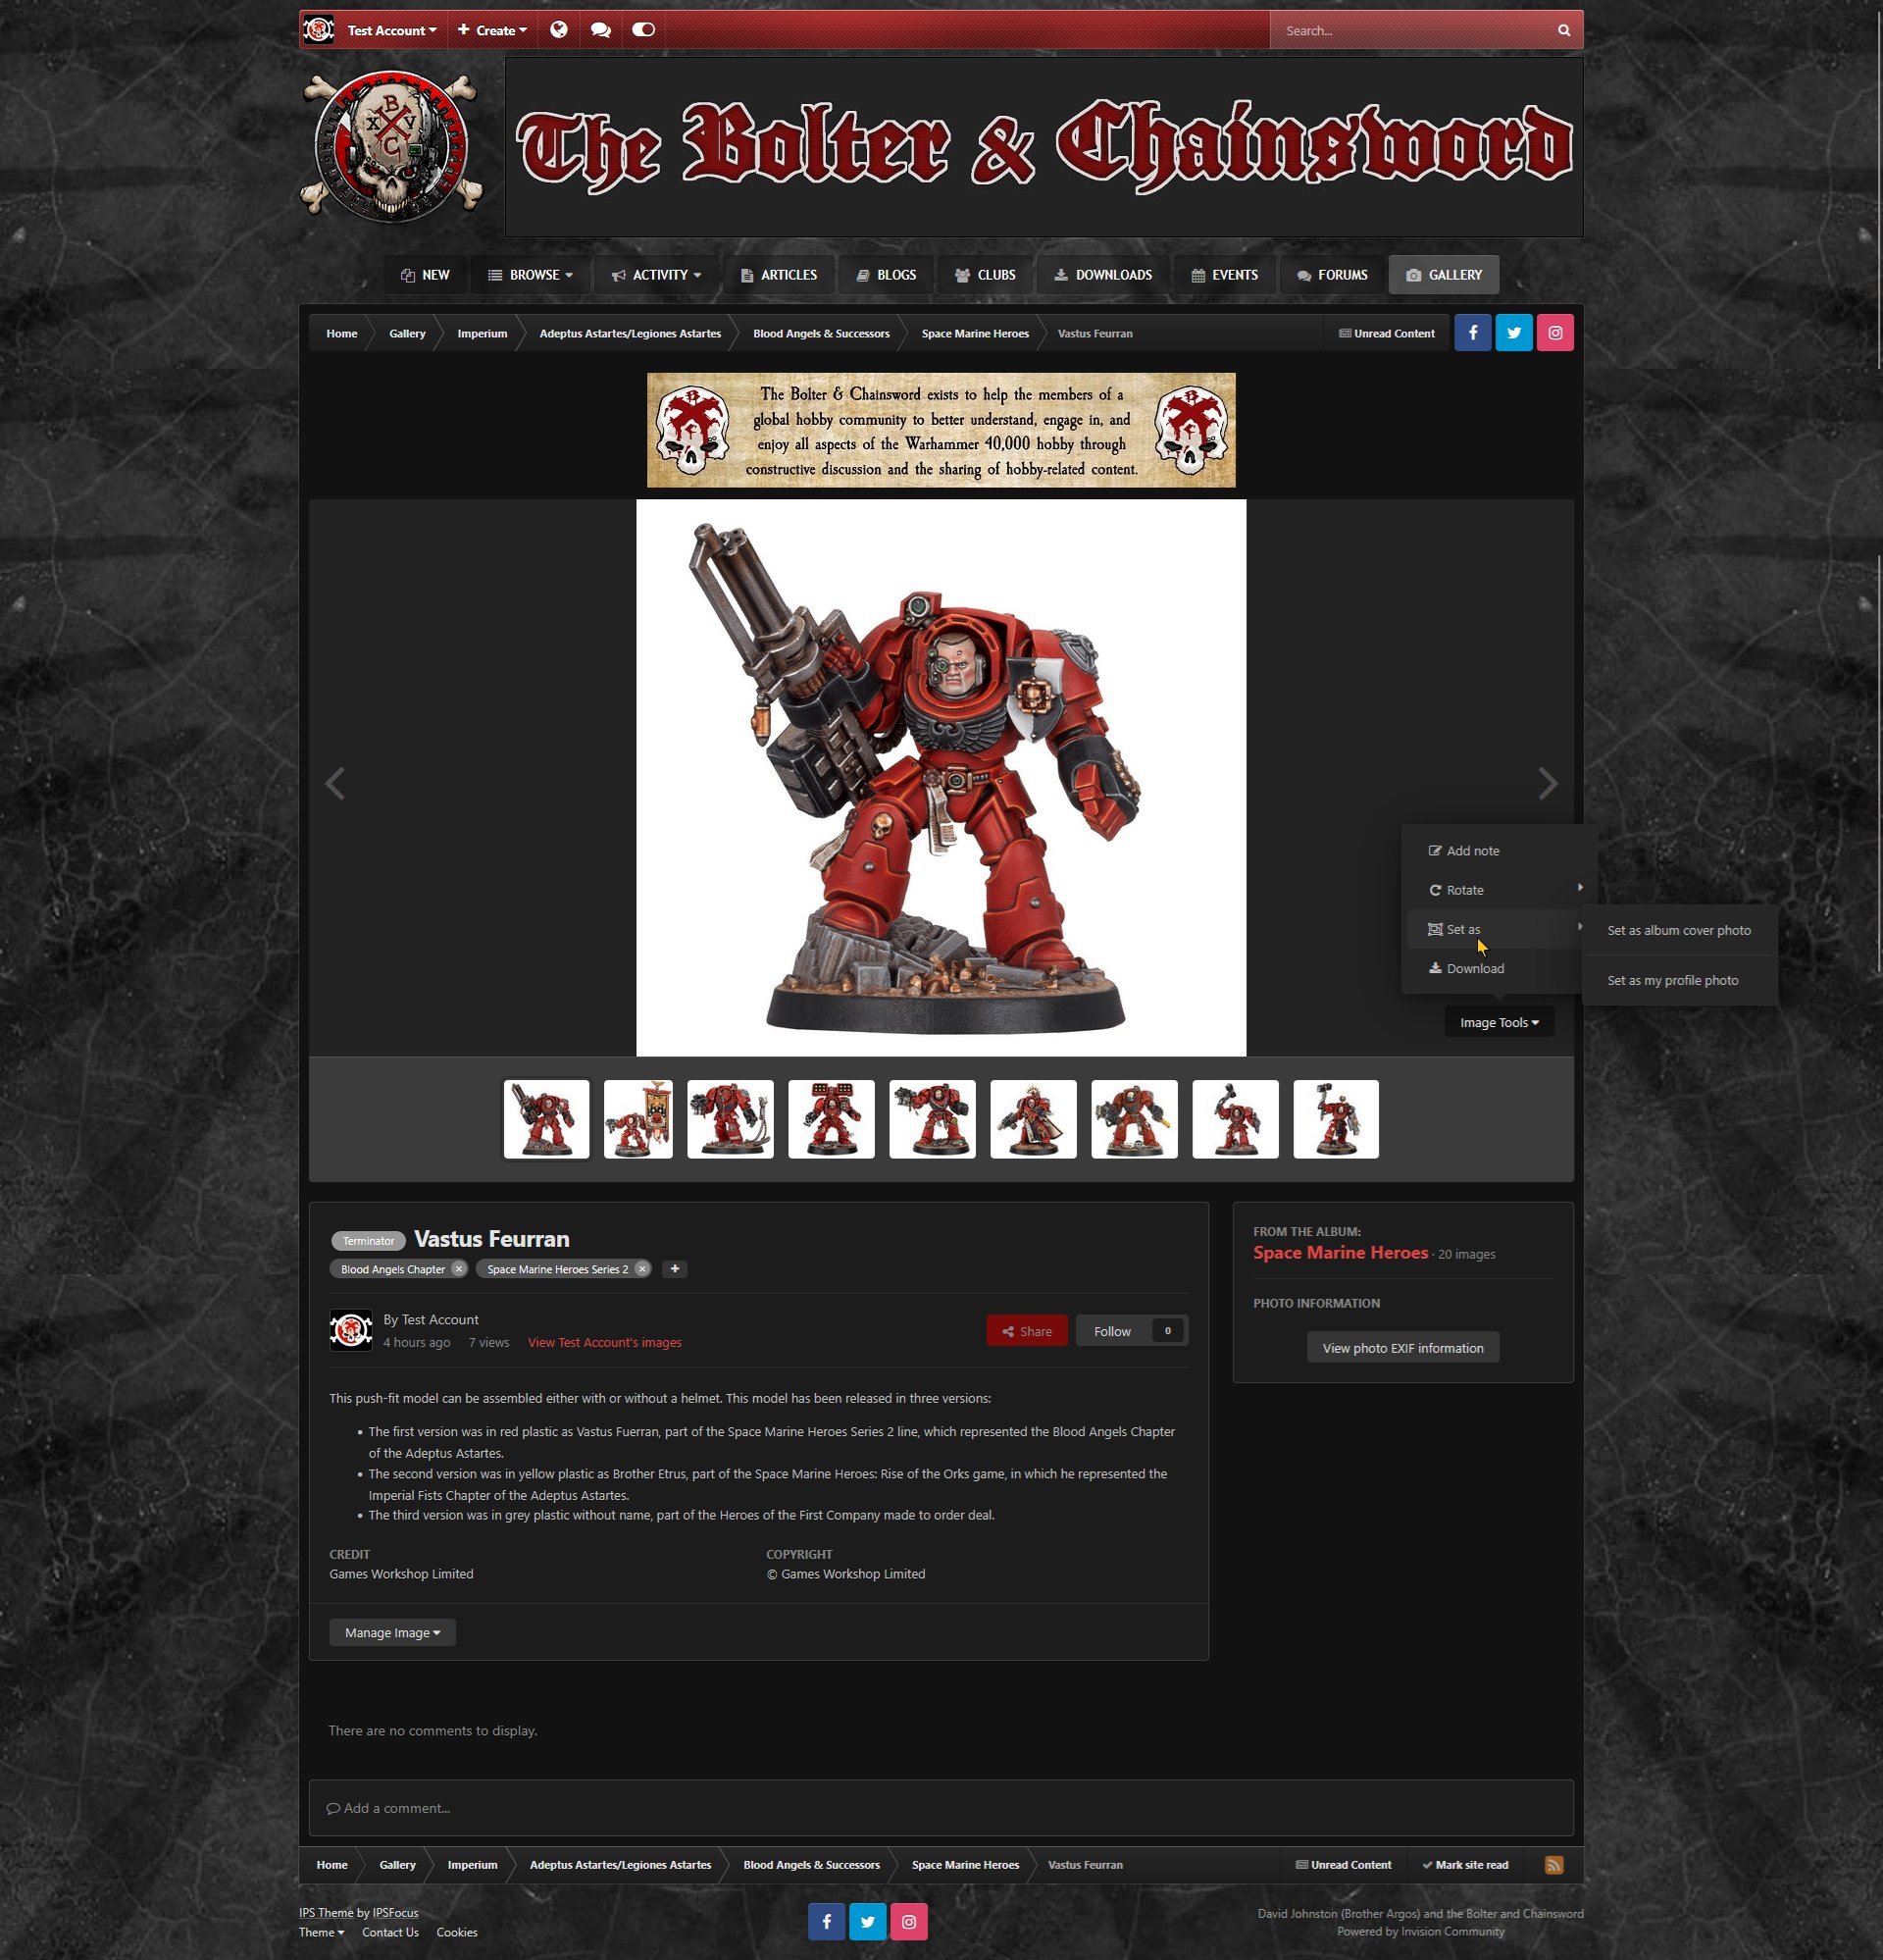
Task: Click the RSS feed icon in the footer
Action: pyautogui.click(x=1553, y=1865)
